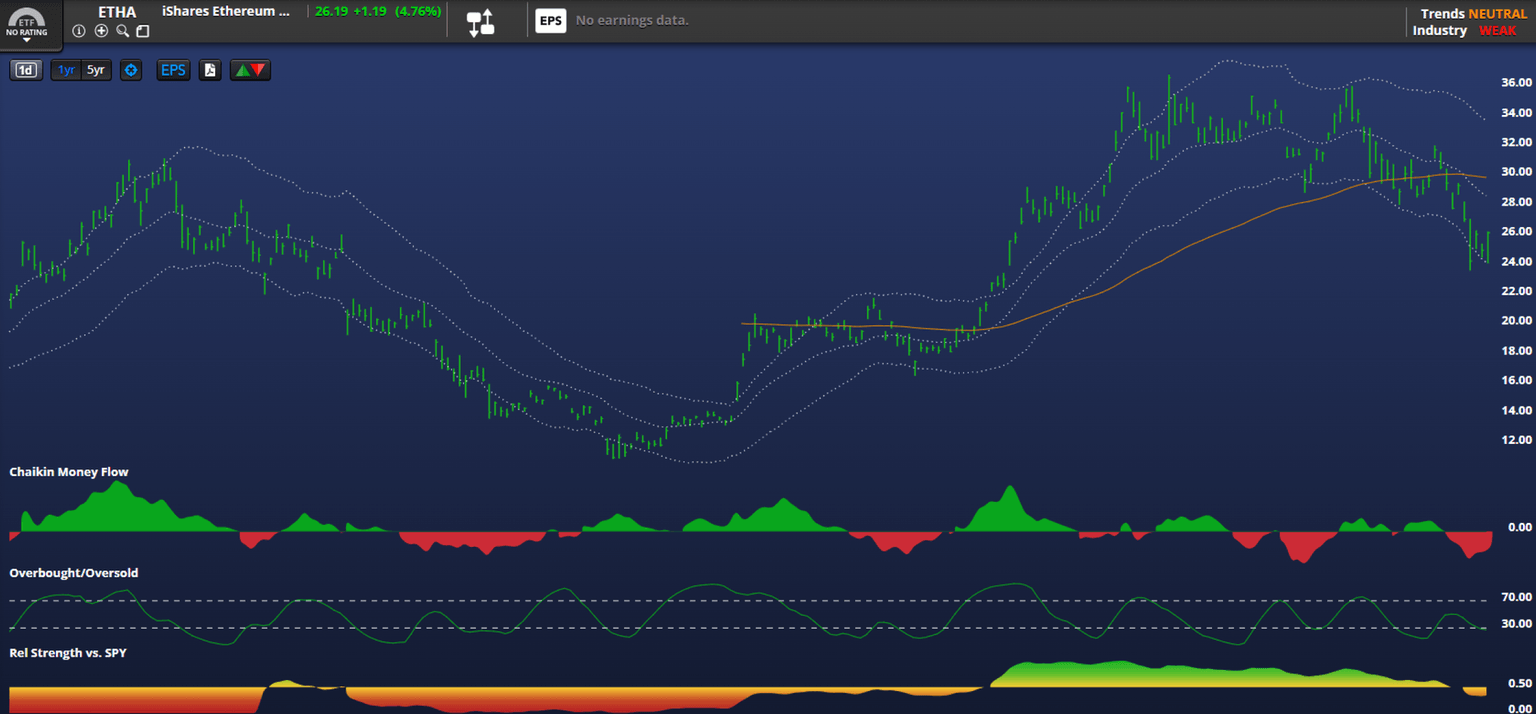Click the EPS badge next to the earnings message
Screen dimensions: 1536x714
coord(550,20)
